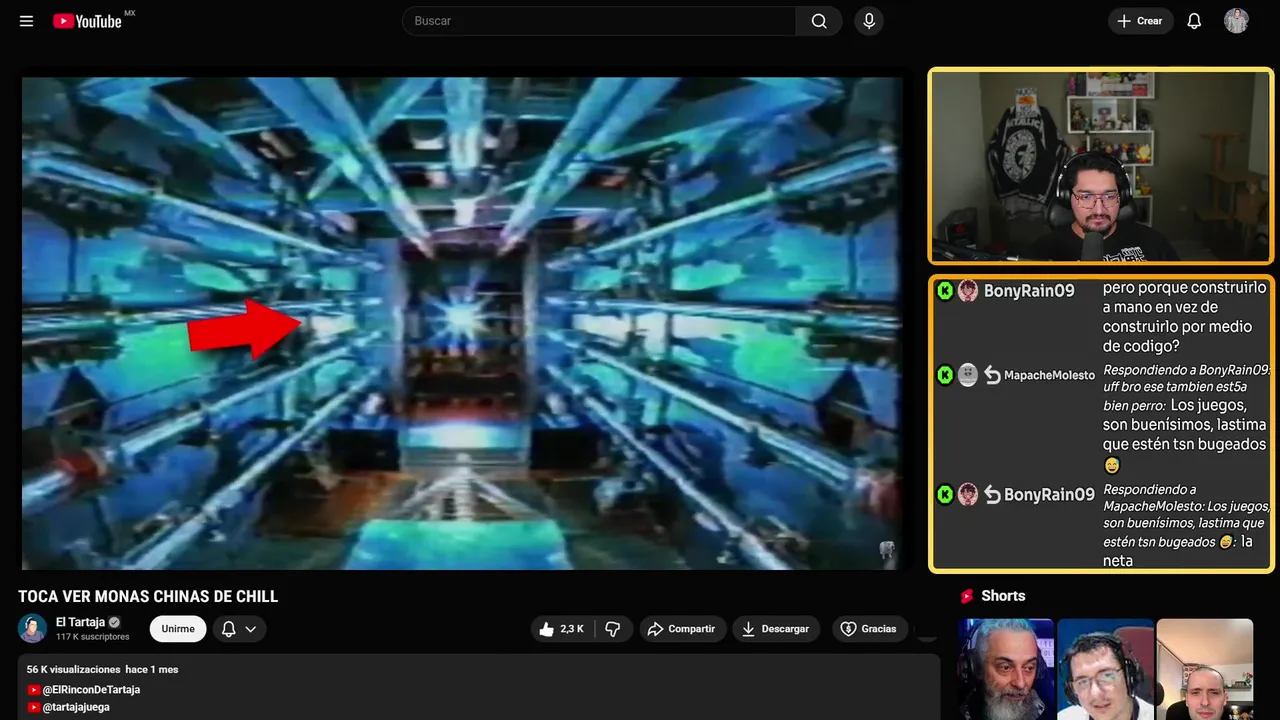Toggle channel notification bell beside Unirme
Viewport: 1280px width, 720px height.
228,629
